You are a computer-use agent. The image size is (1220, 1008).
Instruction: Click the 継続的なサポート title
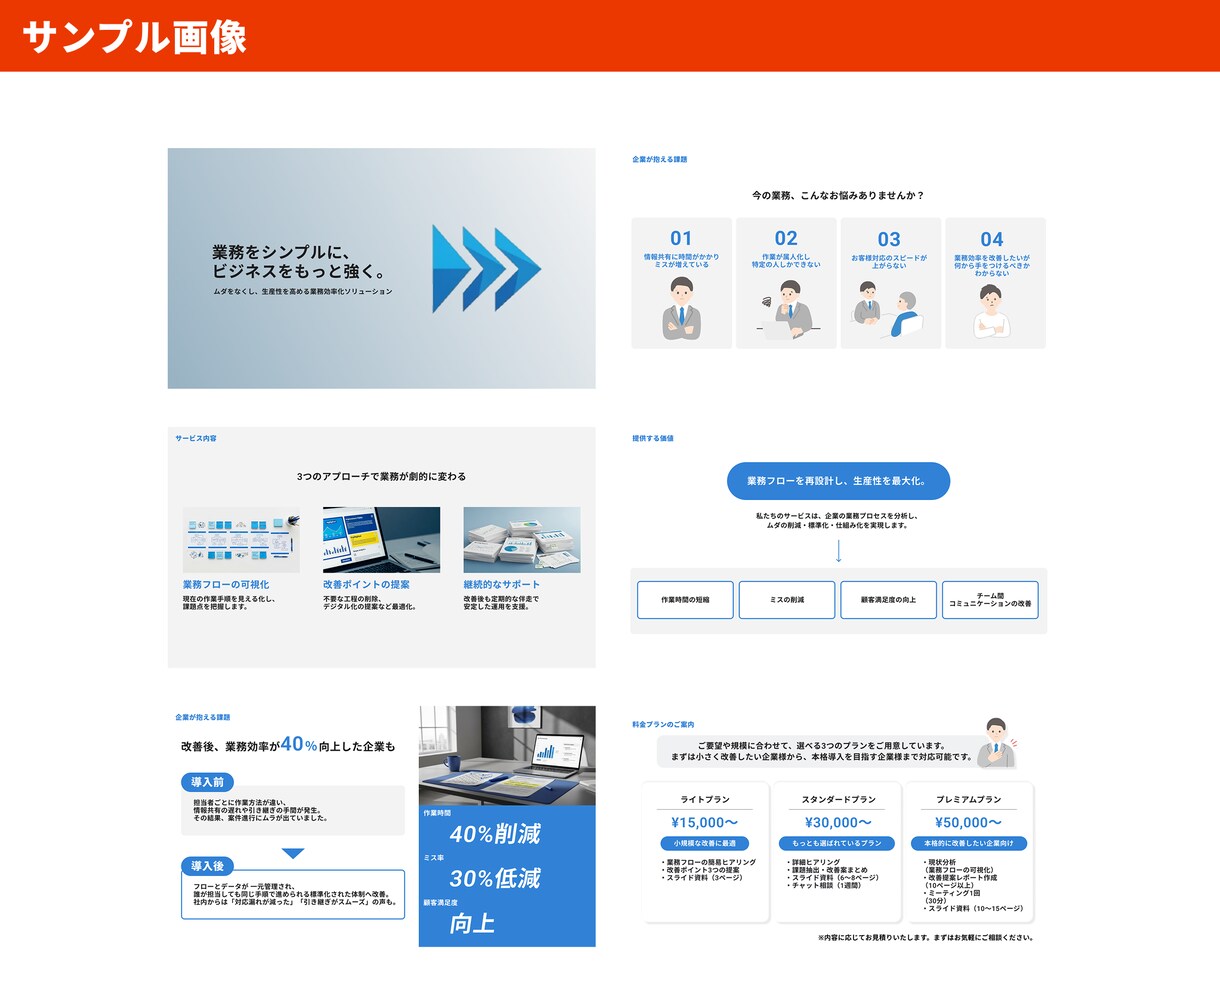click(x=502, y=585)
